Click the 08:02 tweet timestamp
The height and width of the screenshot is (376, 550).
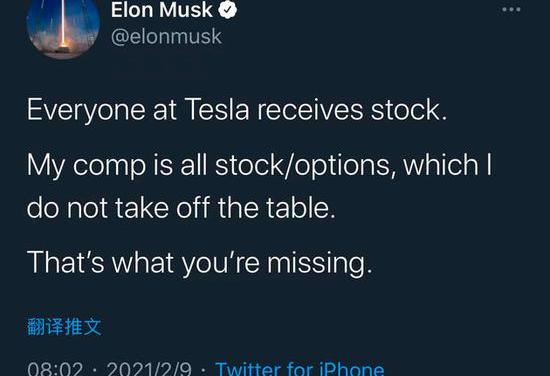tap(55, 370)
